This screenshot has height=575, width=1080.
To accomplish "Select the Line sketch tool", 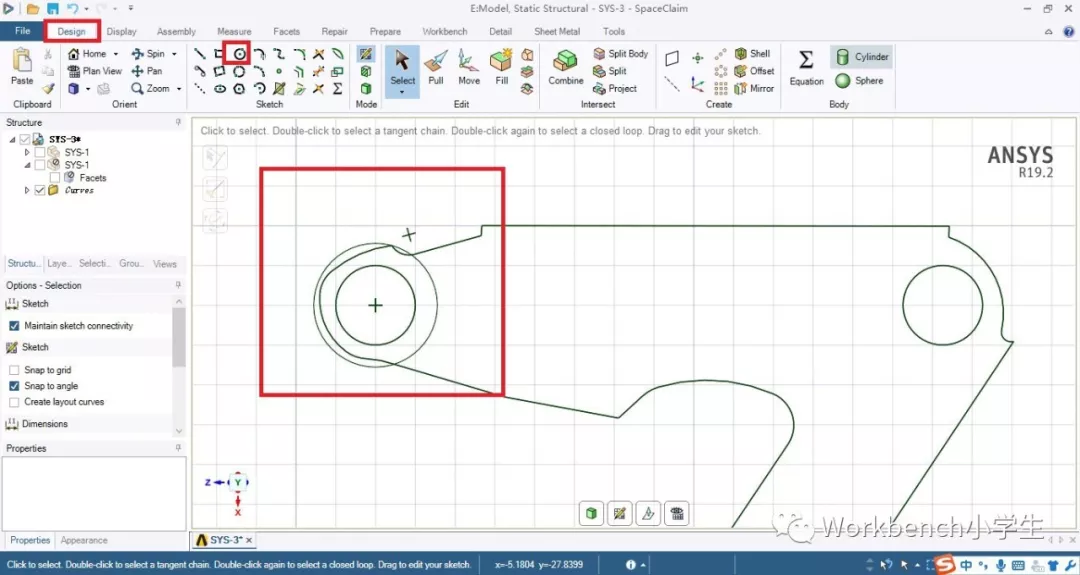I will 200,53.
